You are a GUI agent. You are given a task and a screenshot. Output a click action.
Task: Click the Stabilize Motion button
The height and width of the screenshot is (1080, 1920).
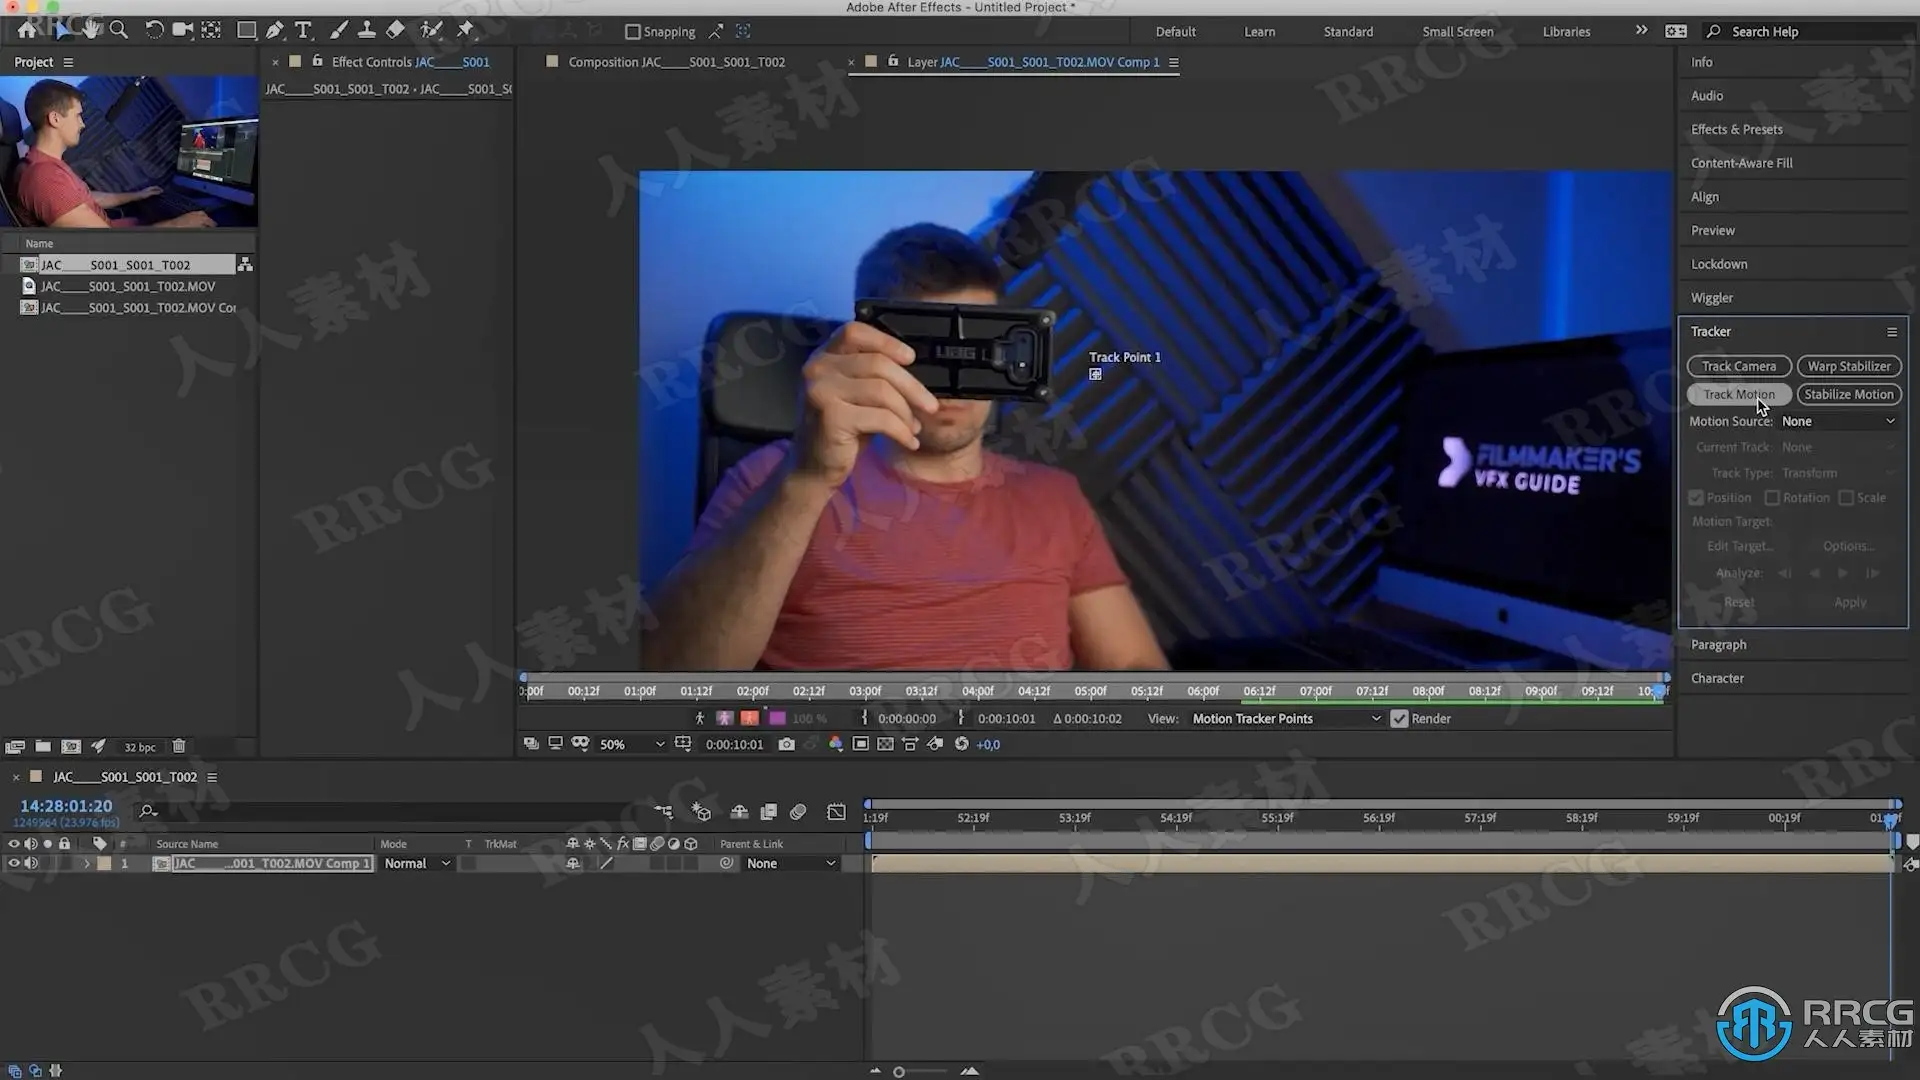(x=1848, y=394)
